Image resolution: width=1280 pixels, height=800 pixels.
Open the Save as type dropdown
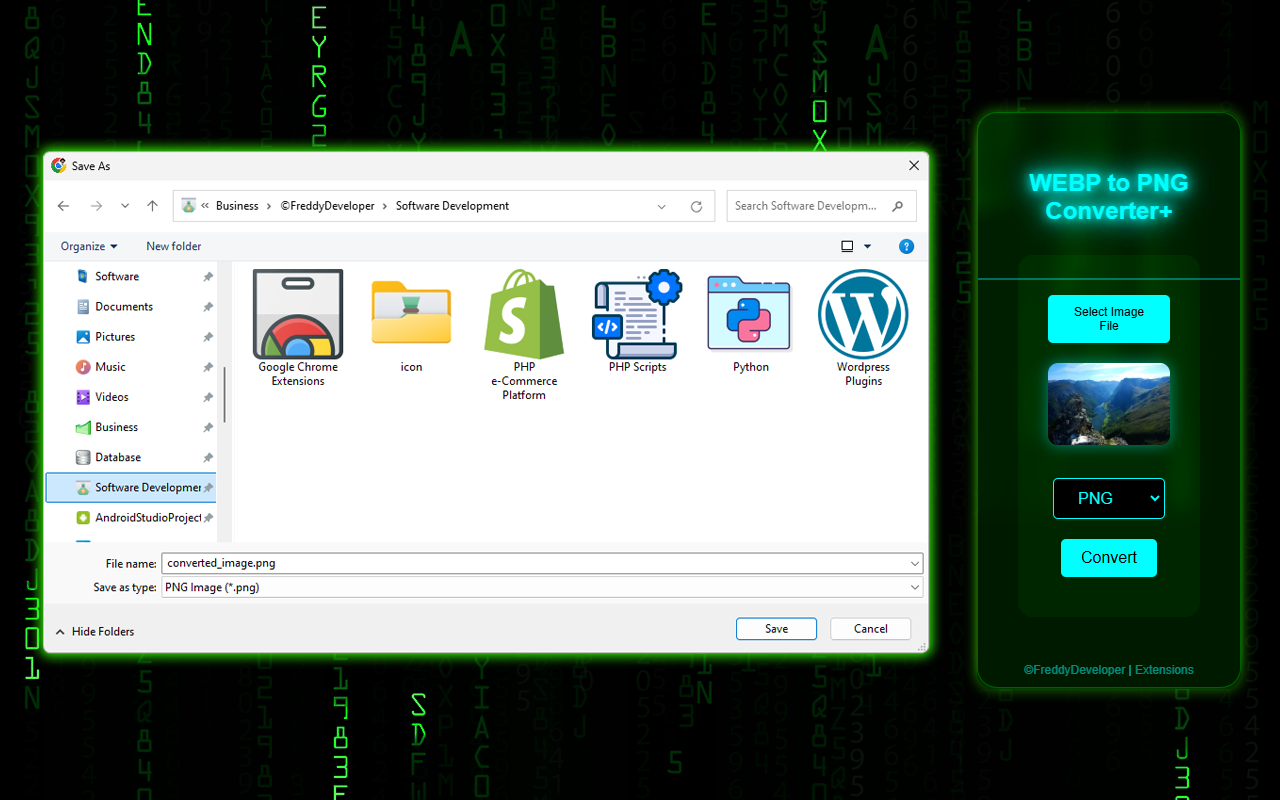(542, 588)
